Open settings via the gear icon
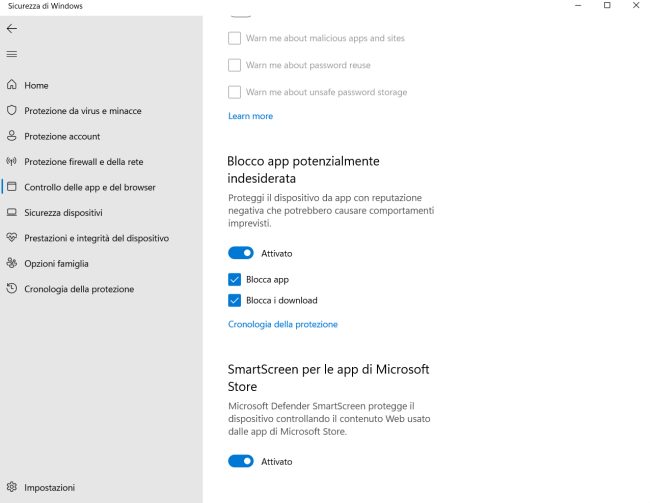 point(12,487)
